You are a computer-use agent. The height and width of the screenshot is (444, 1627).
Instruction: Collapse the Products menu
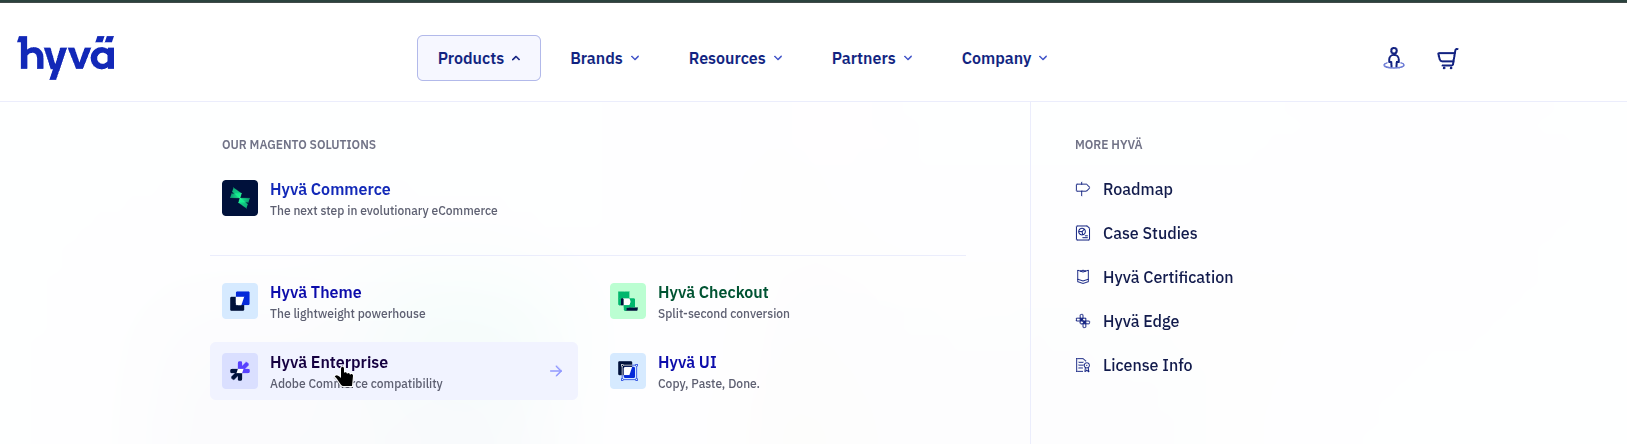[x=479, y=58]
